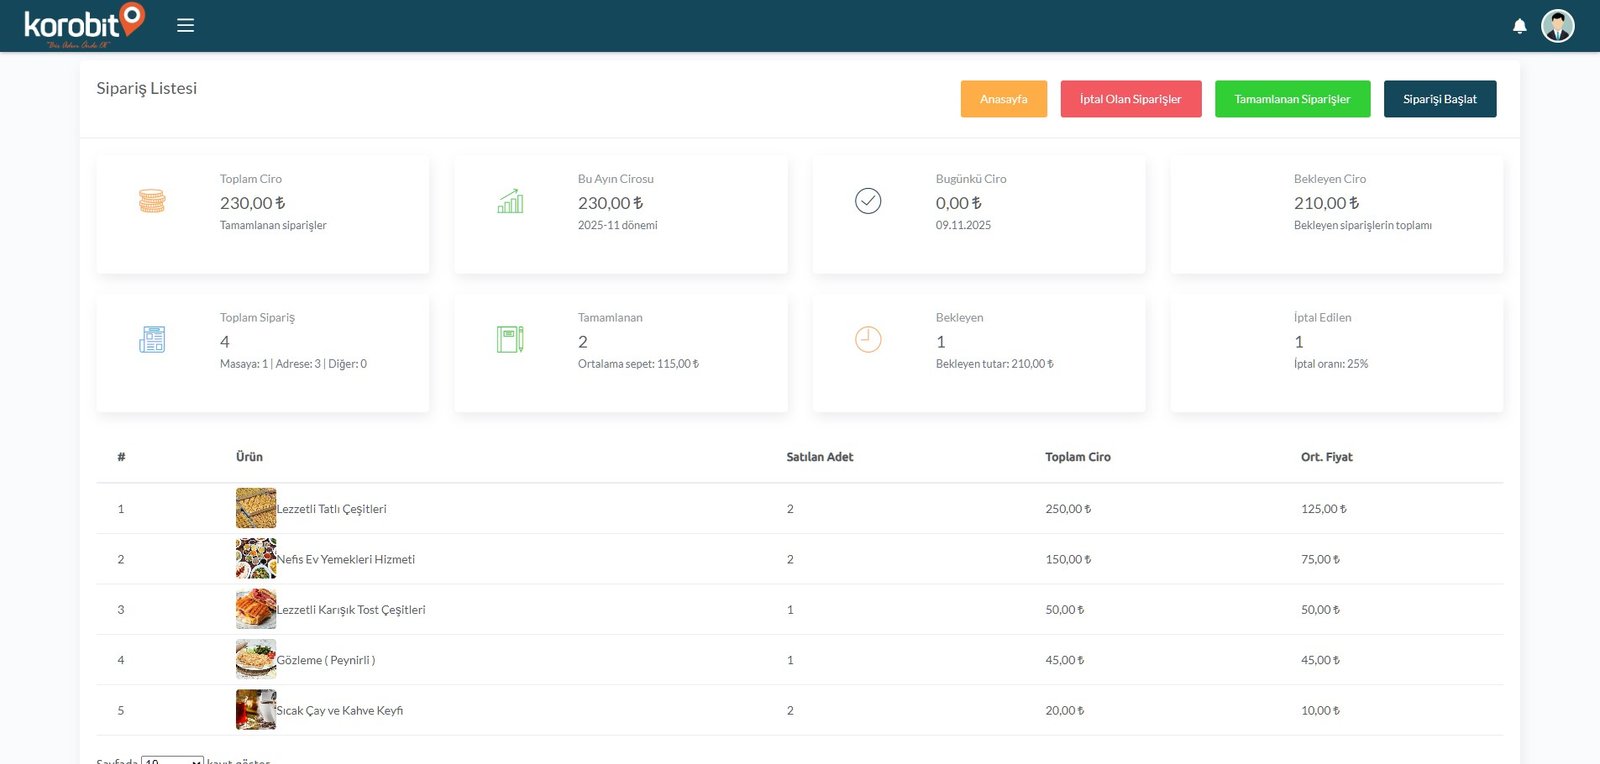Screen dimensions: 1600x764
Task: Click the Bu Ayın Cirosu chart icon
Action: (510, 201)
